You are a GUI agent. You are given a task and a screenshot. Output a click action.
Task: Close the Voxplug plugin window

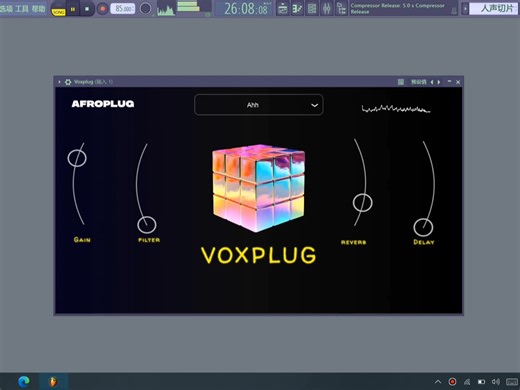pos(458,82)
